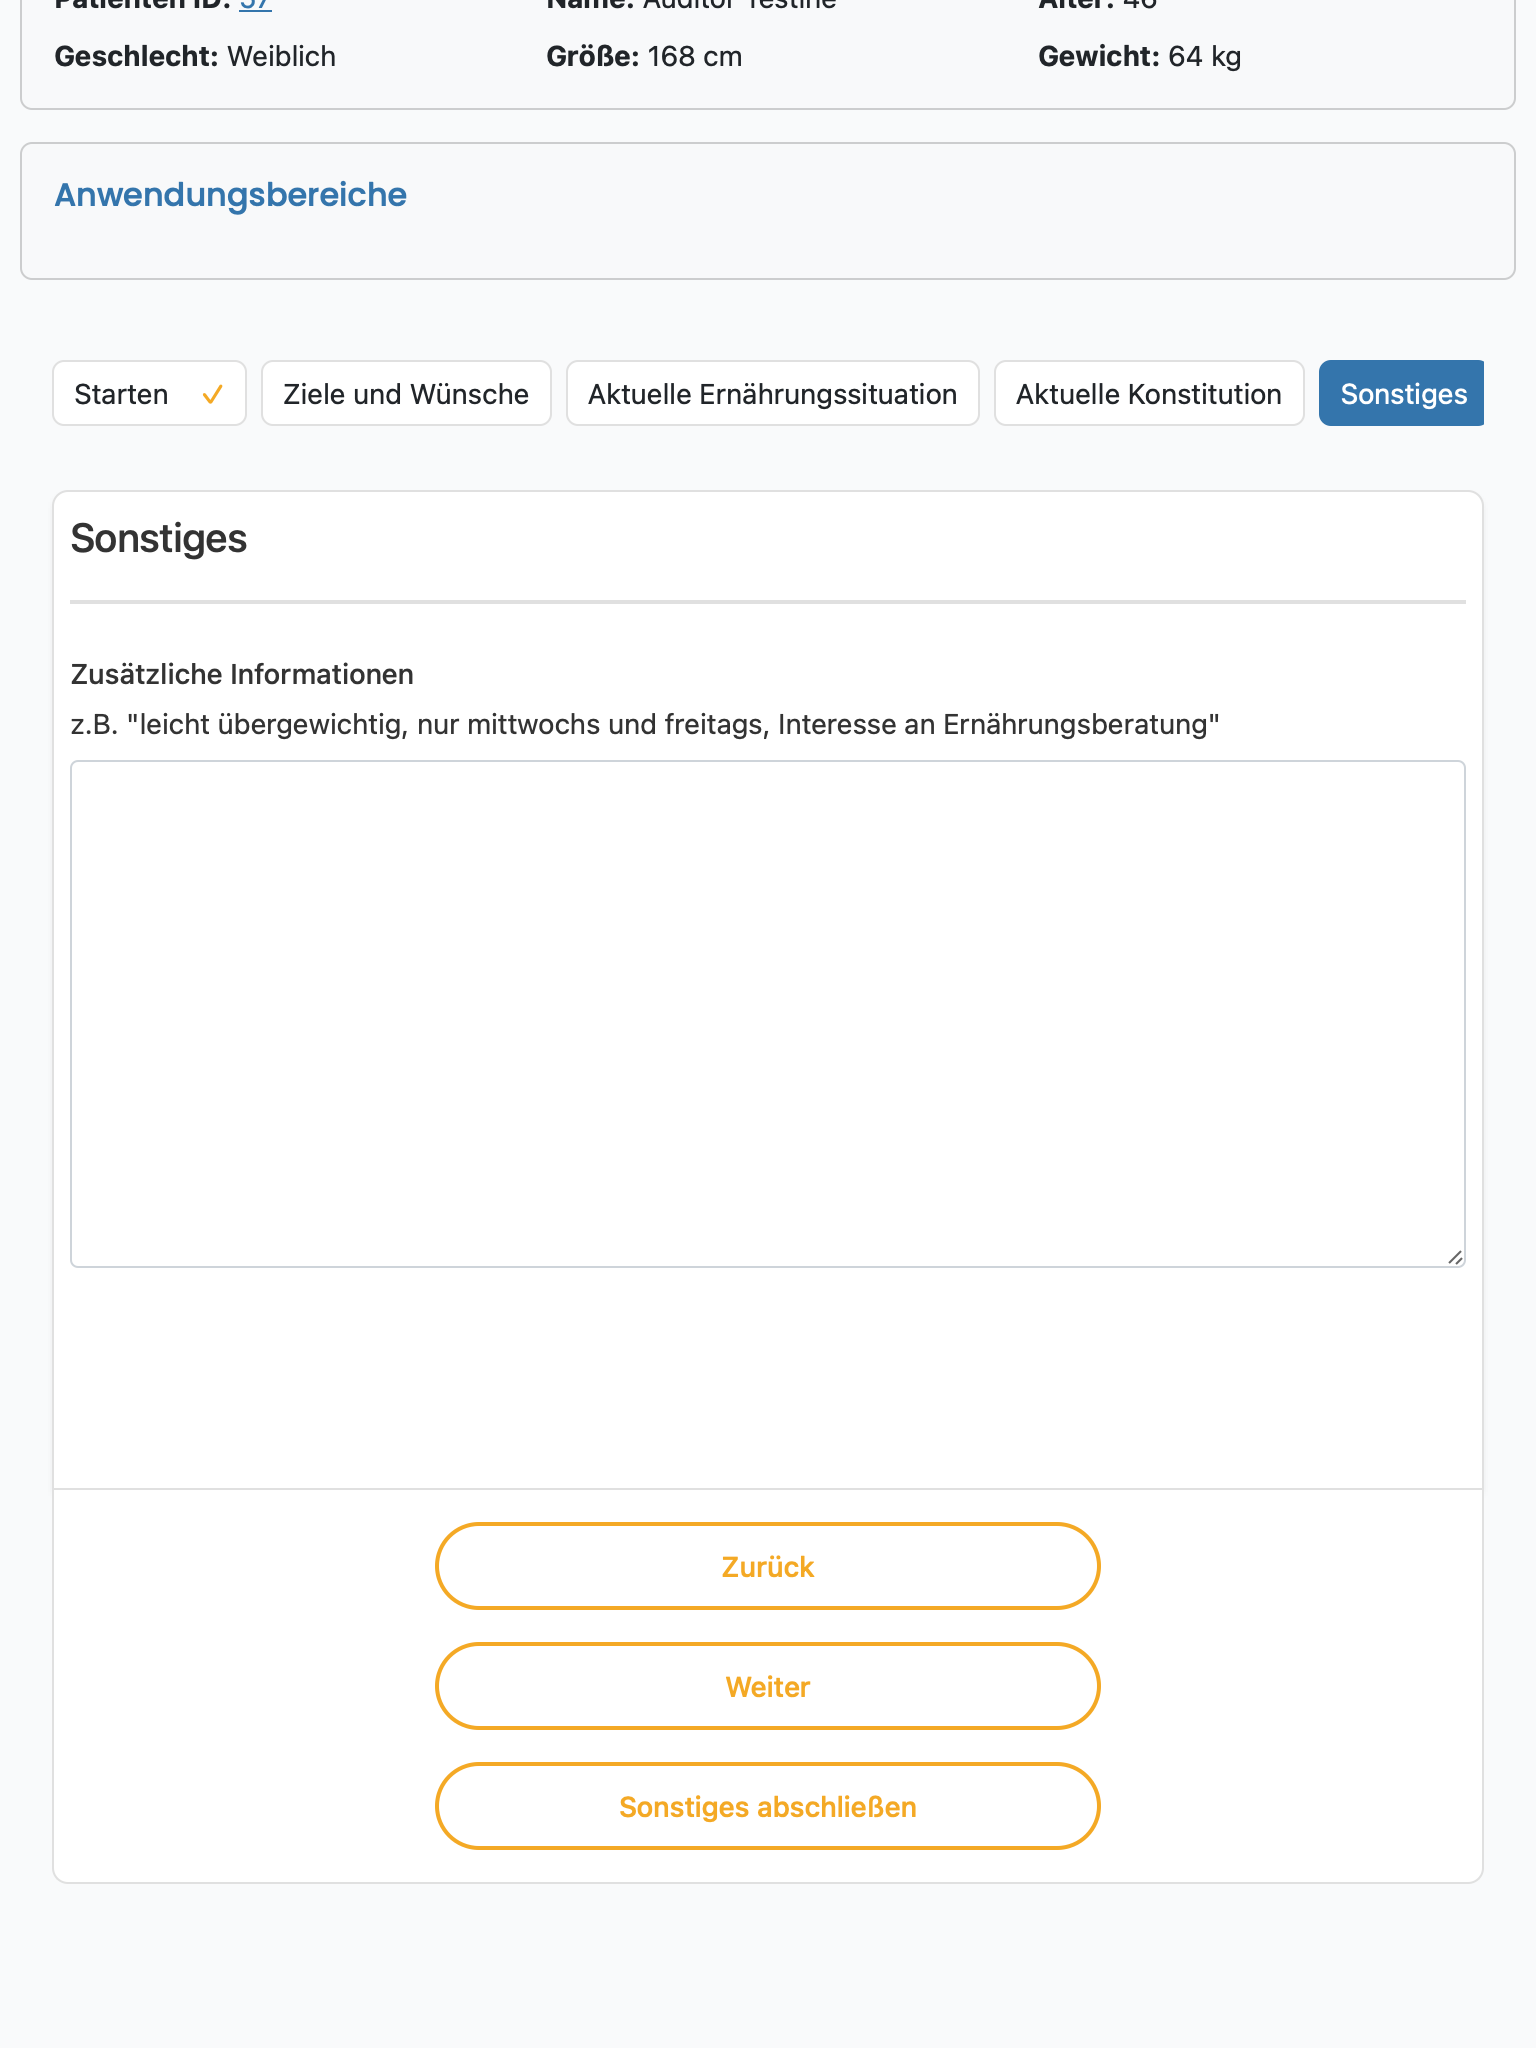Open the Ziele und Wünsche tab
The height and width of the screenshot is (2048, 1536).
406,393
